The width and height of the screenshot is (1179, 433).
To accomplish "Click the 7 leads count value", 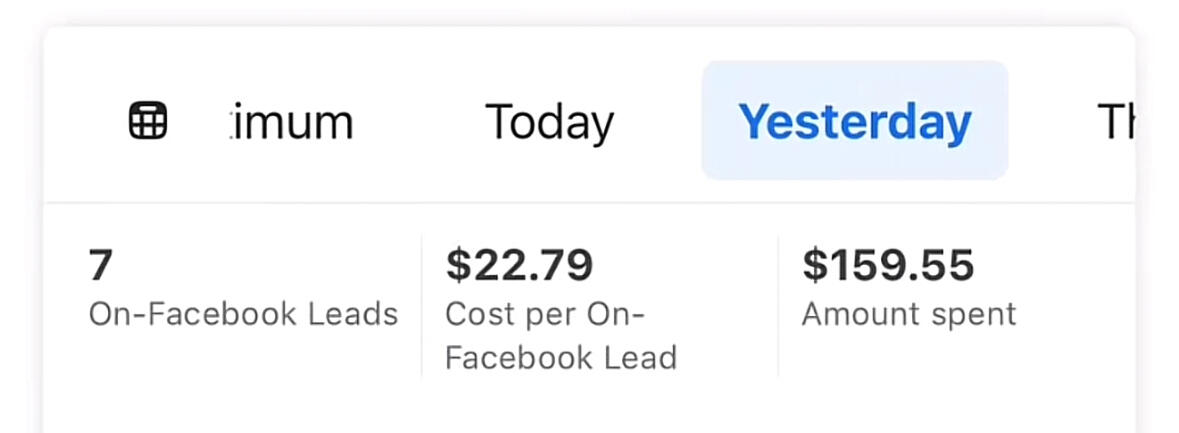I will click(x=100, y=265).
